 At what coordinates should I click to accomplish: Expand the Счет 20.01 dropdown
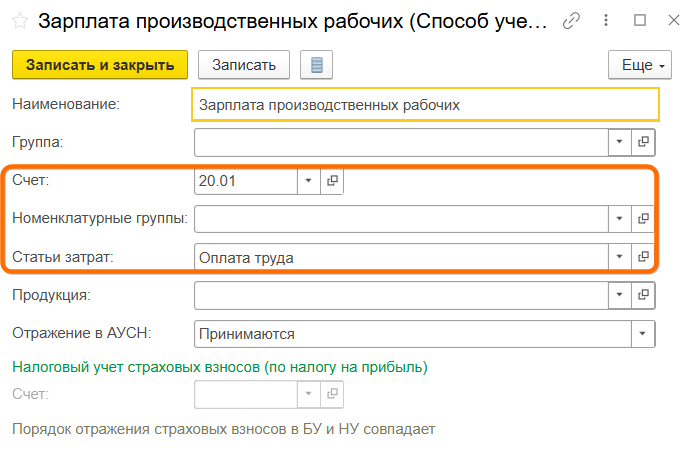308,181
